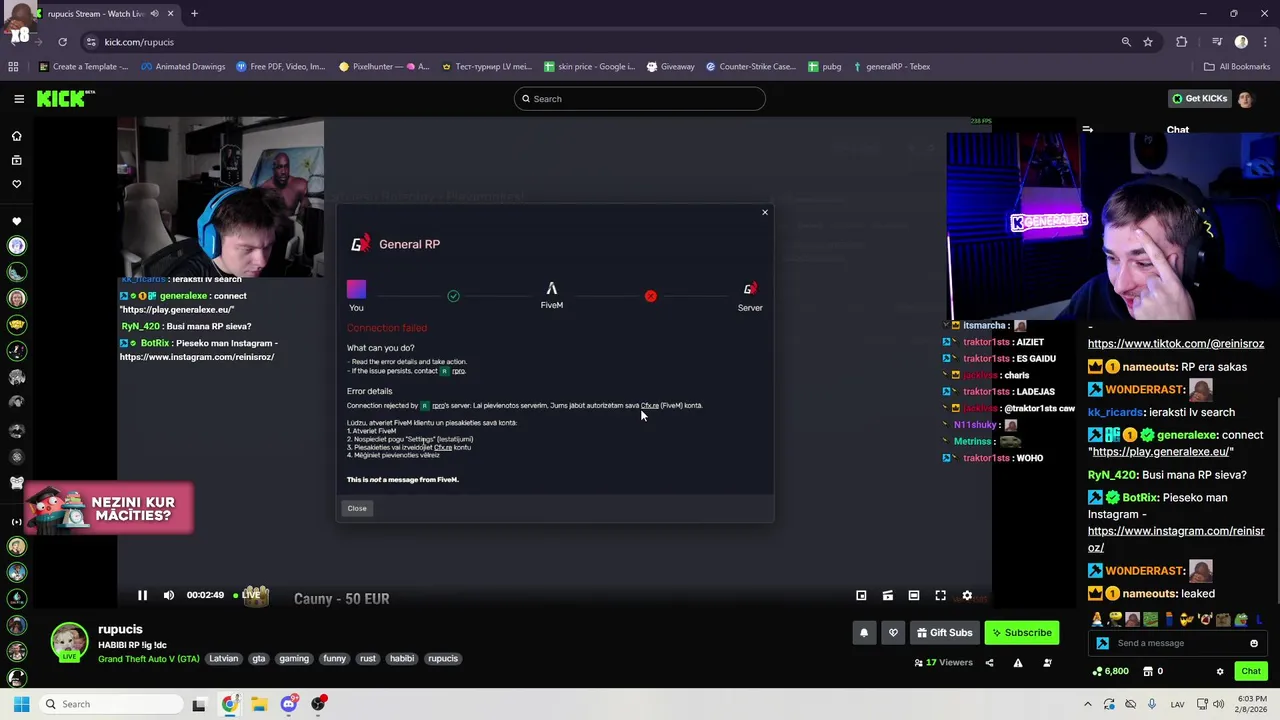Screen dimensions: 1280x720
Task: Open TikTok reinisroz link in chat
Action: click(1176, 343)
